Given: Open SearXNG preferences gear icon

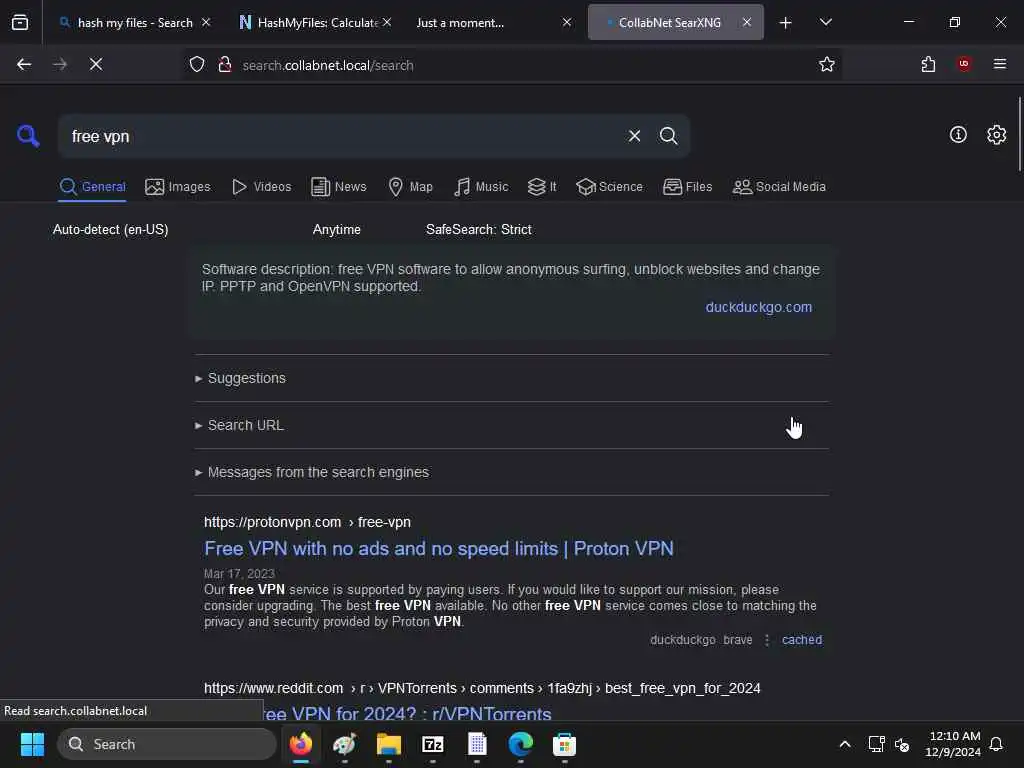Looking at the screenshot, I should 996,135.
